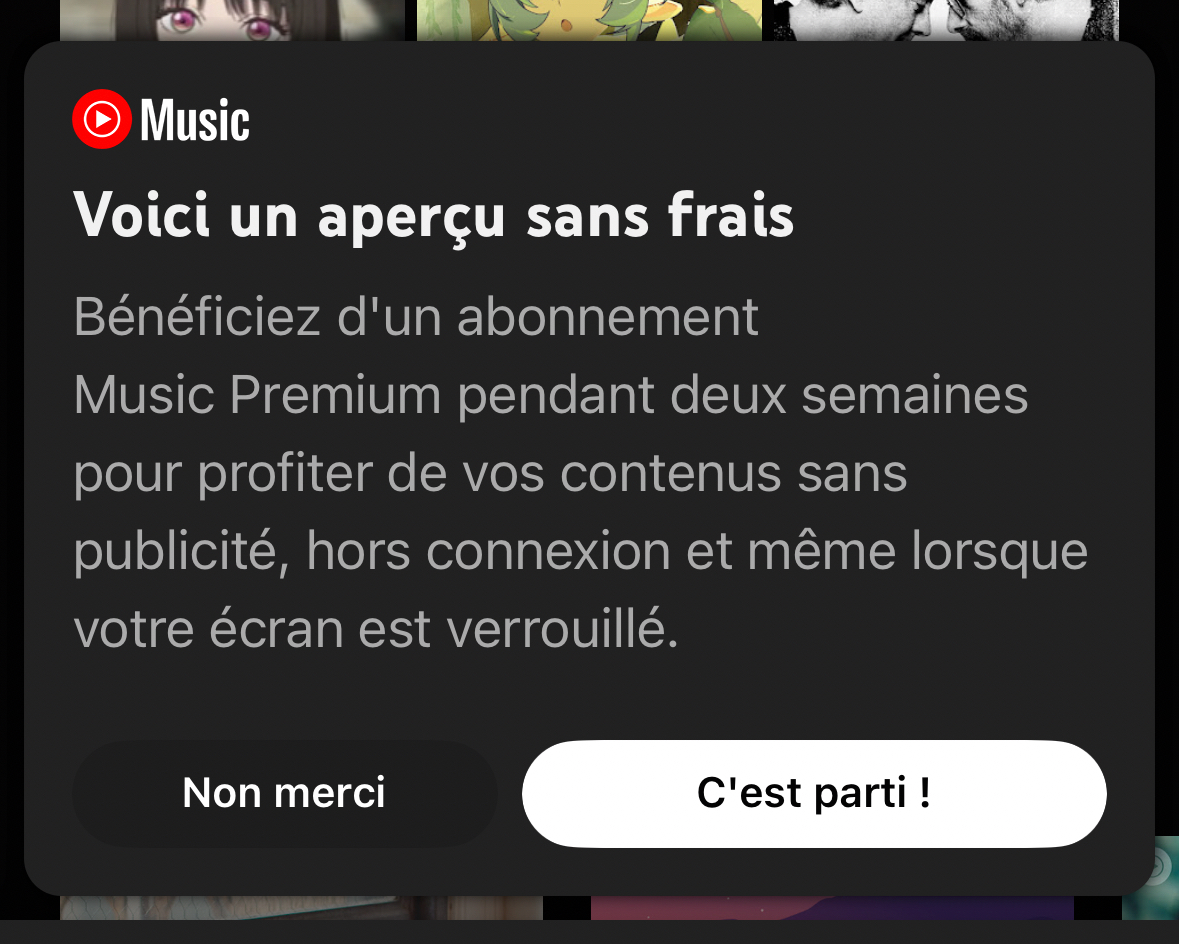Click the Music wordmark beside the logo

point(195,121)
